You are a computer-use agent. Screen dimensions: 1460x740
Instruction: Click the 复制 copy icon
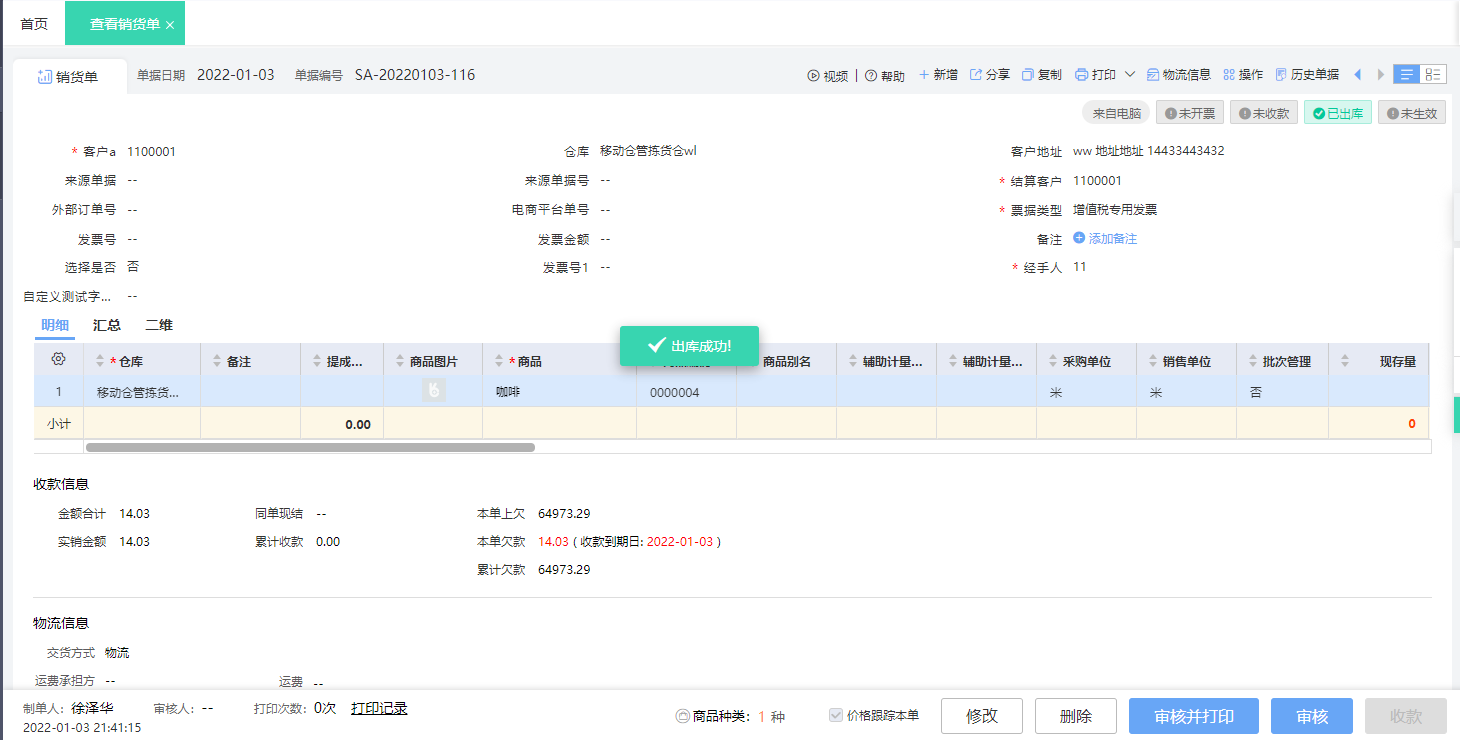[x=1028, y=75]
